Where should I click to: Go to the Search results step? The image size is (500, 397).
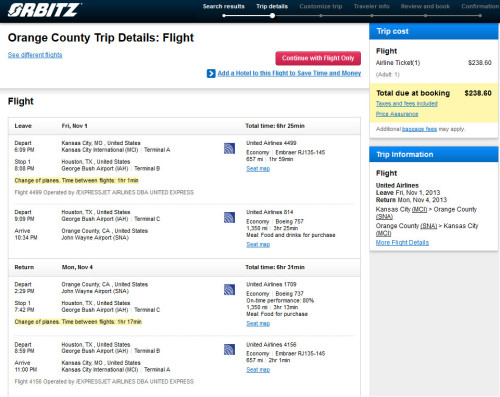click(224, 6)
